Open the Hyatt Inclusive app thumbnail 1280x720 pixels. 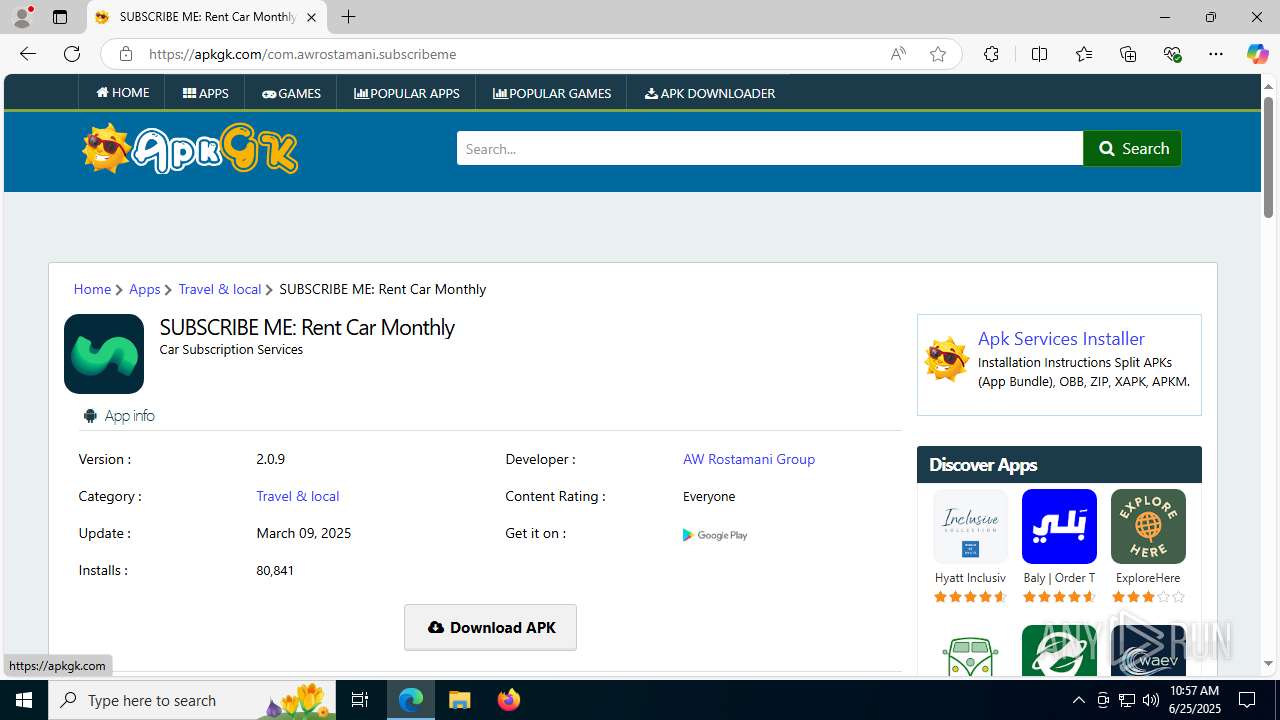pyautogui.click(x=970, y=527)
